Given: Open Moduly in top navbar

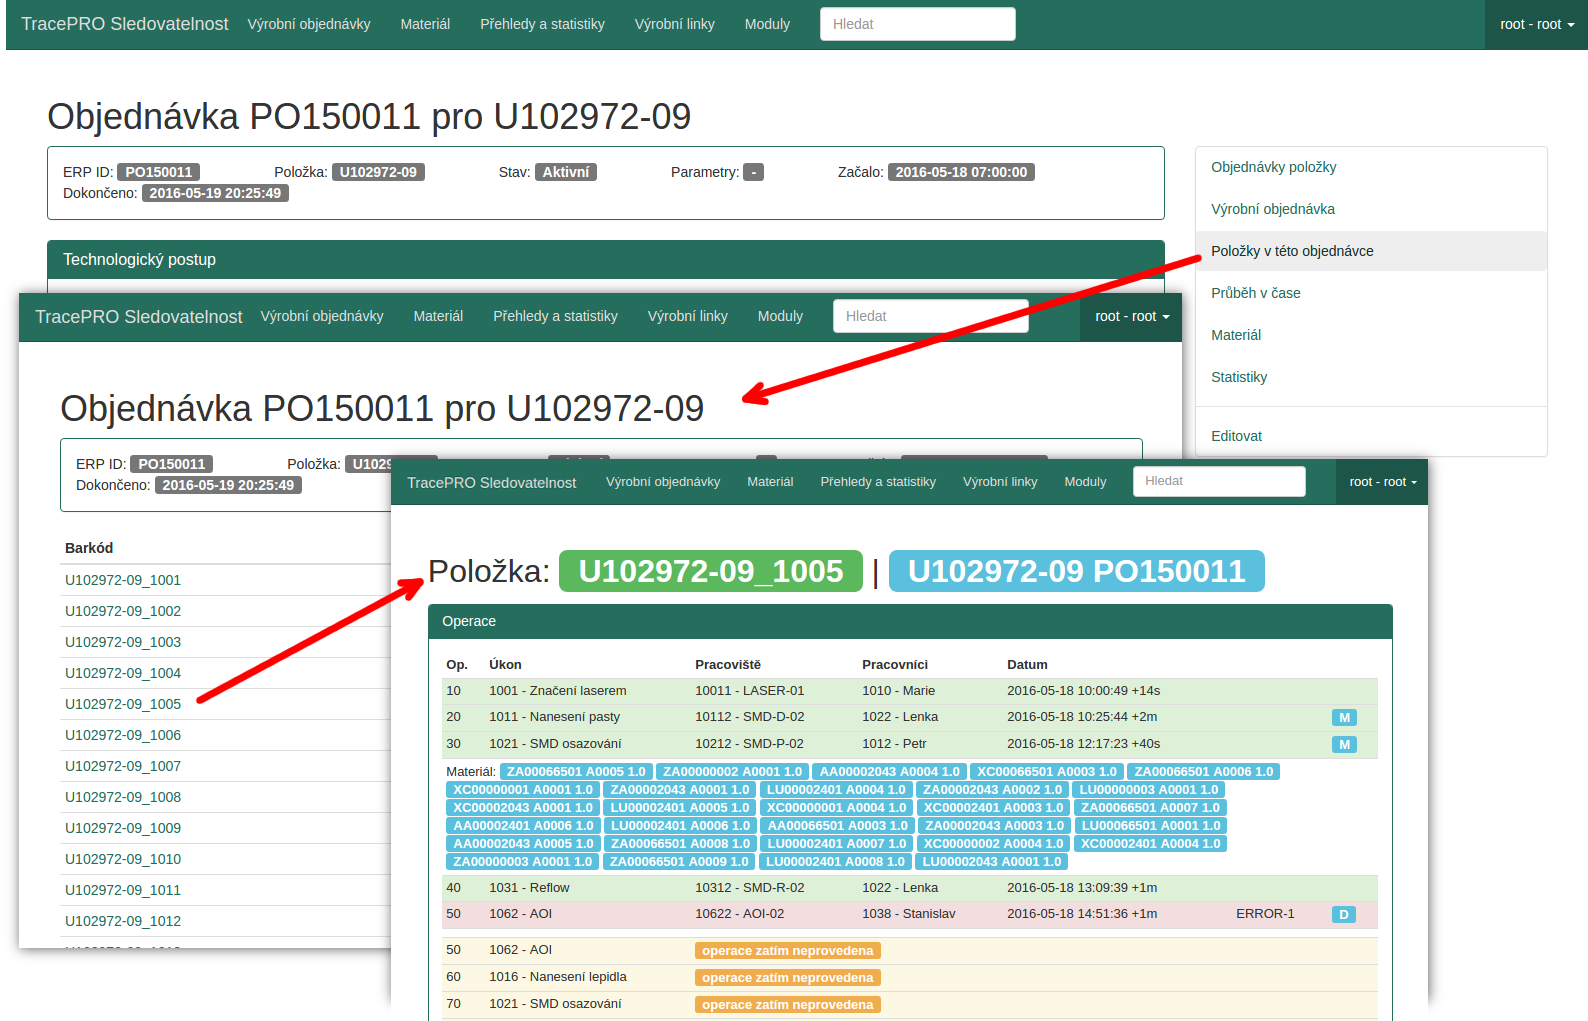Looking at the screenshot, I should 767,24.
